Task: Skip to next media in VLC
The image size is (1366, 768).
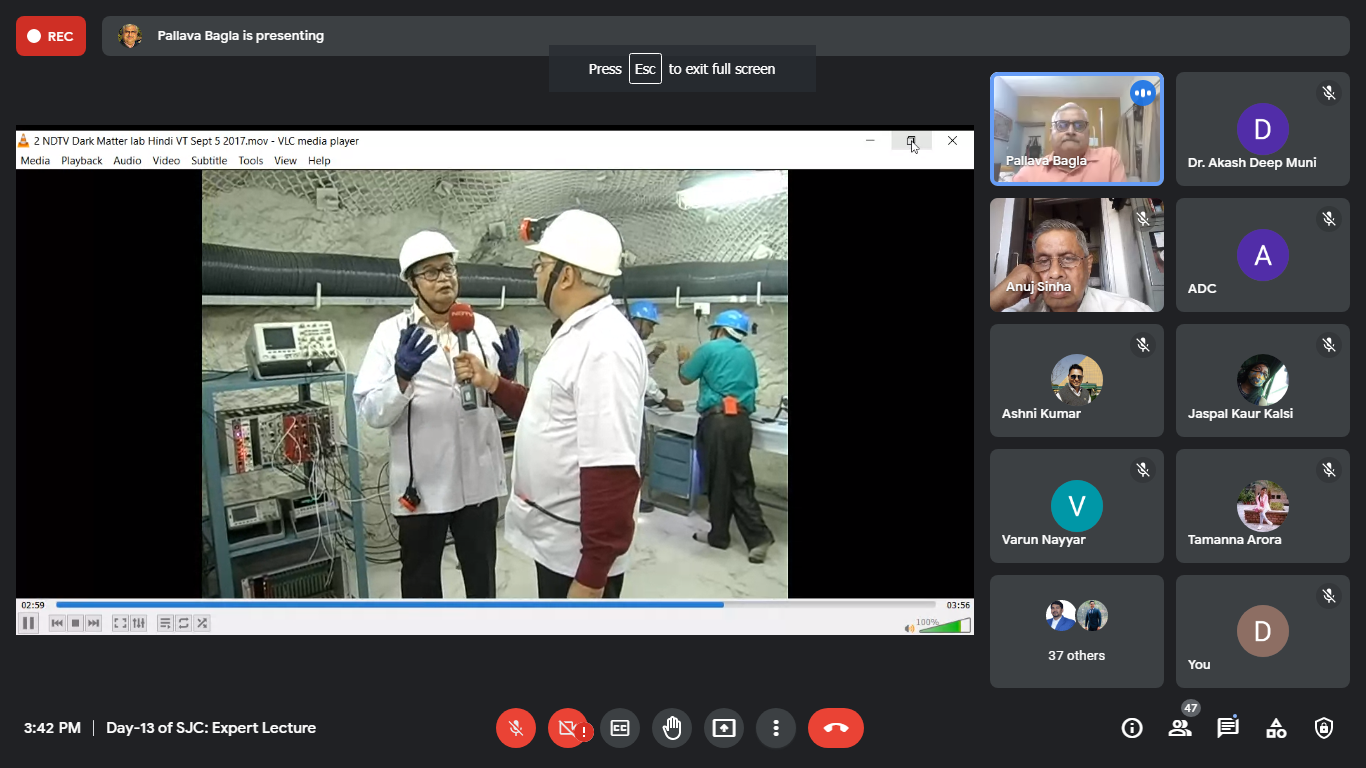Action: click(93, 623)
